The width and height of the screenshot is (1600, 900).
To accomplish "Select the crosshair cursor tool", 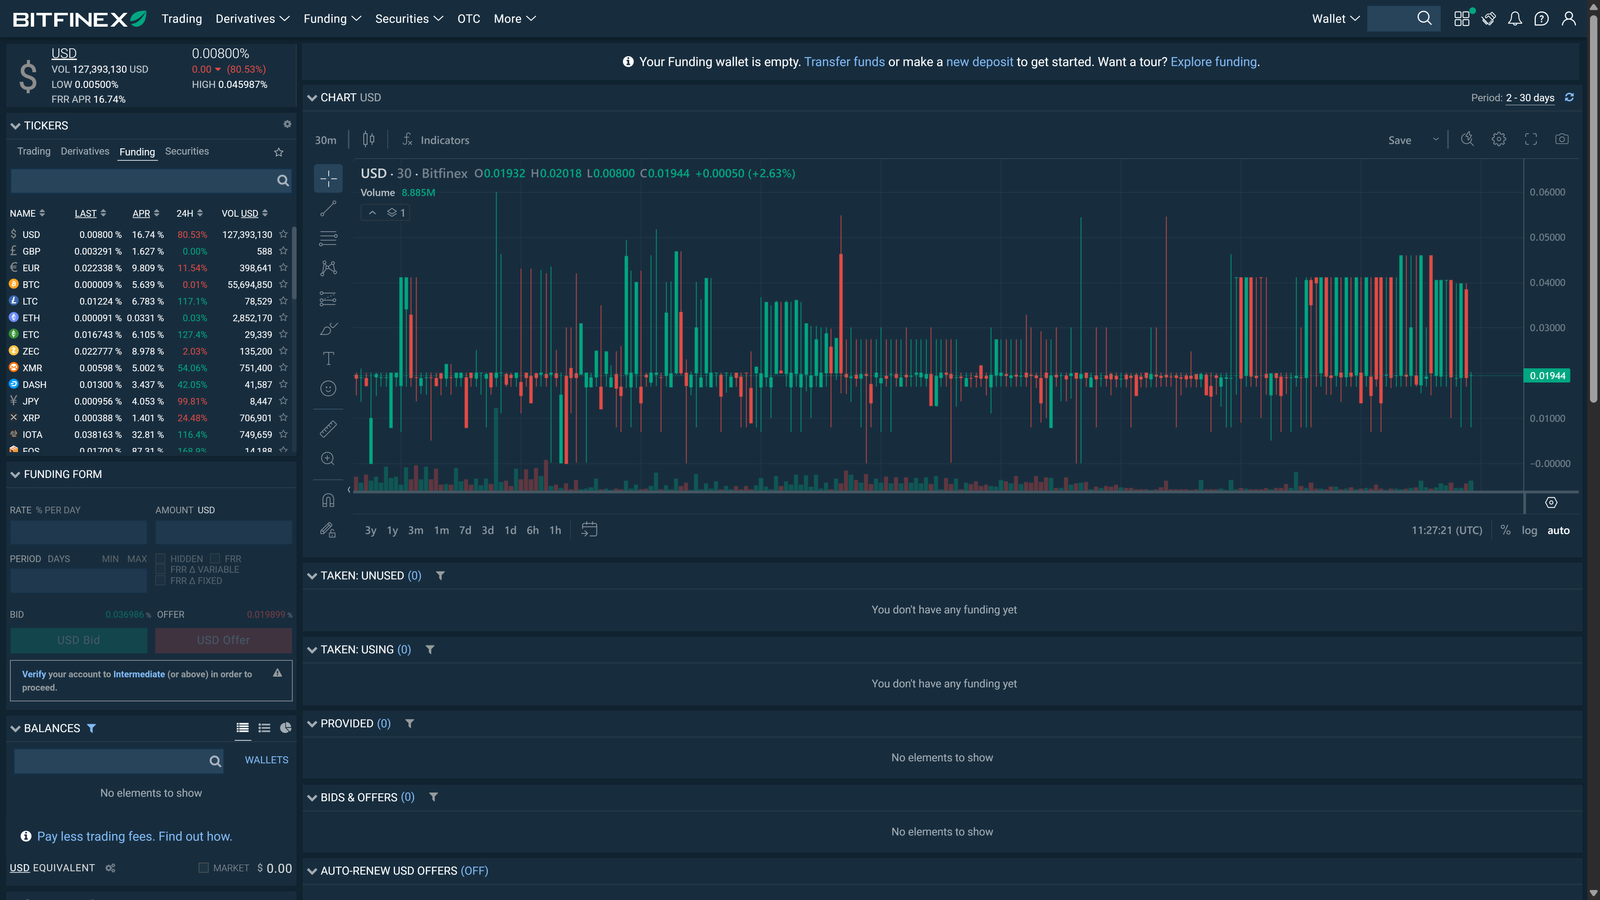I will coord(328,178).
